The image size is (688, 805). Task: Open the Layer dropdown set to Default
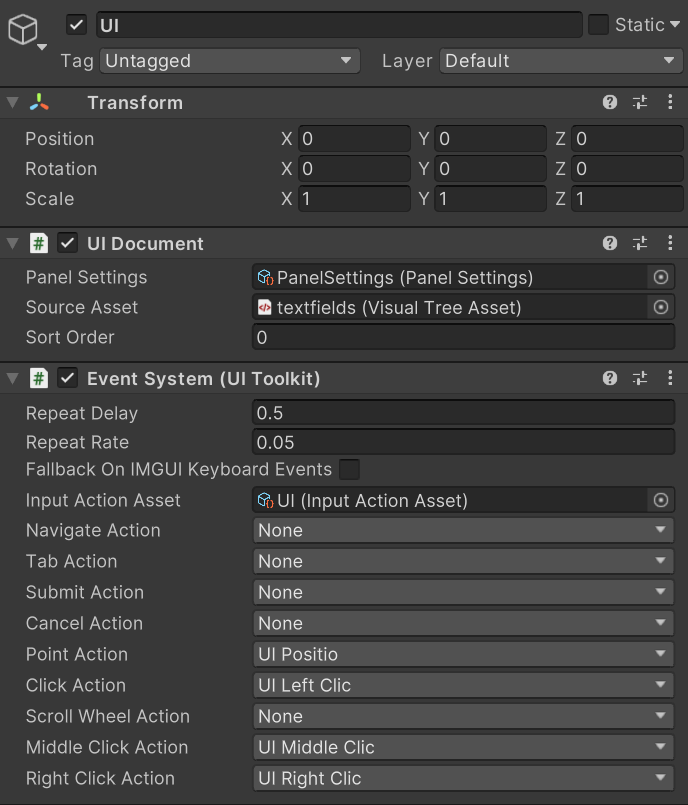pyautogui.click(x=560, y=61)
